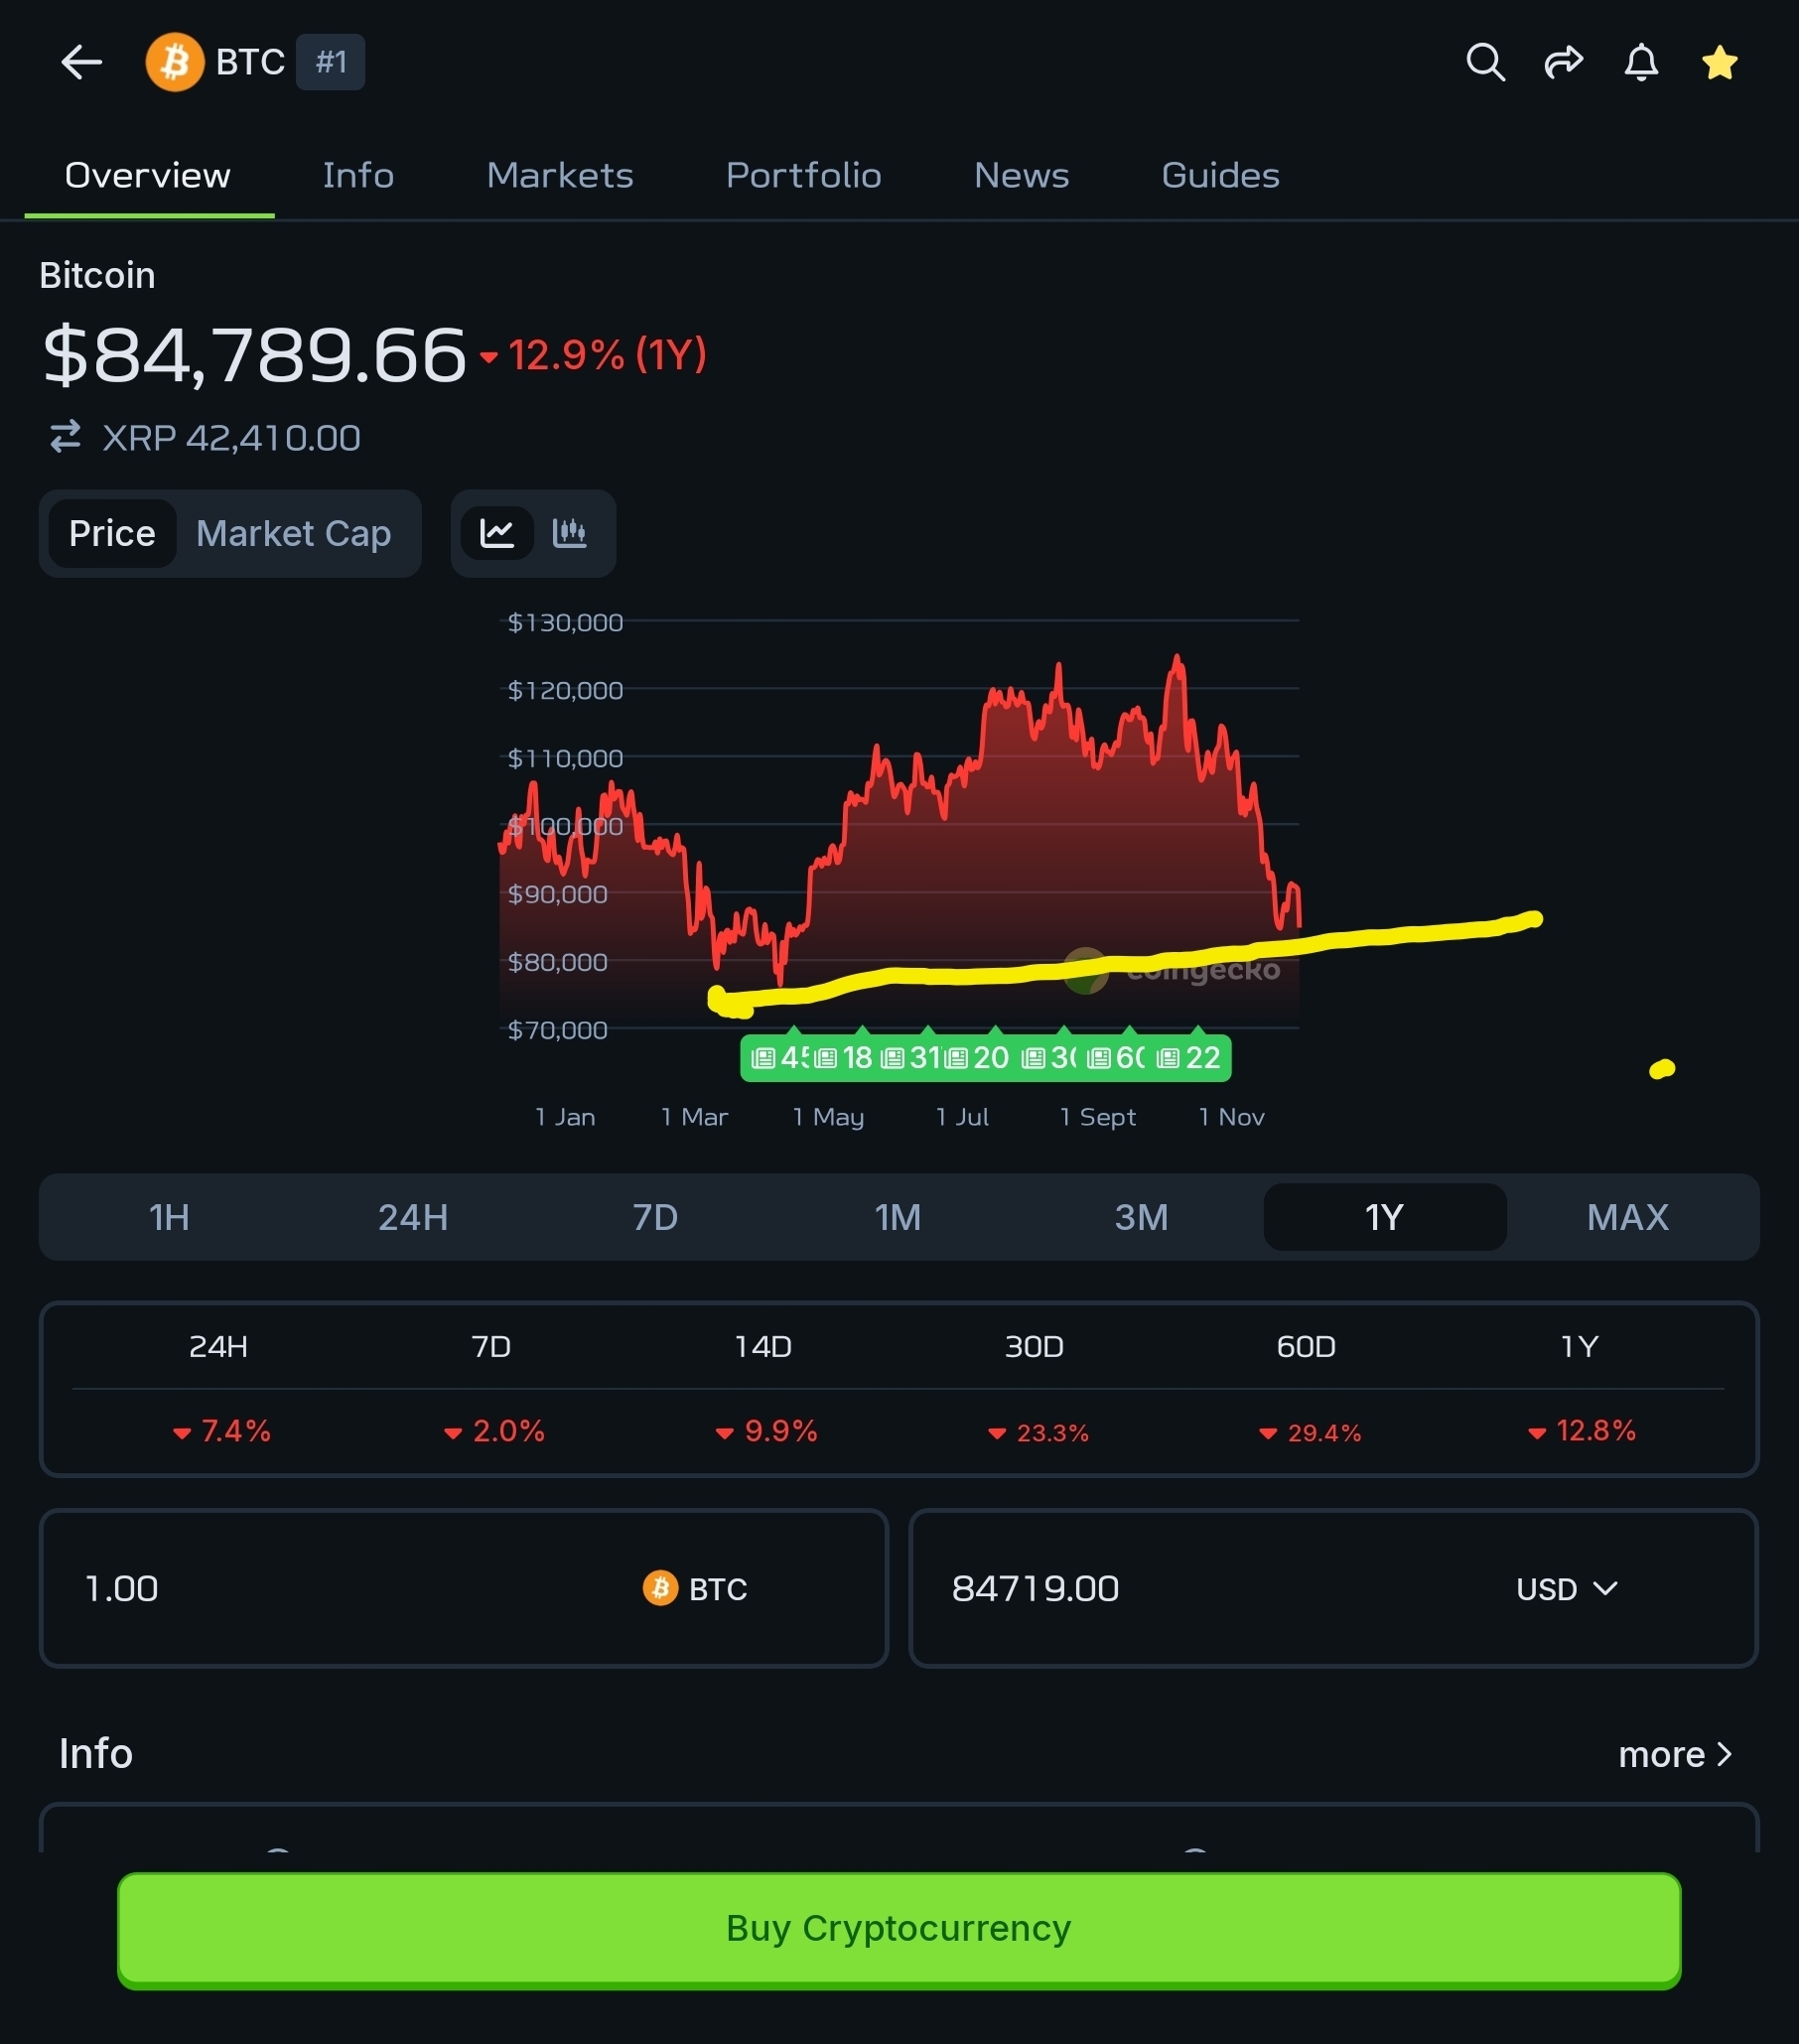Select the 3M time range
The width and height of the screenshot is (1799, 2044).
coord(1141,1217)
